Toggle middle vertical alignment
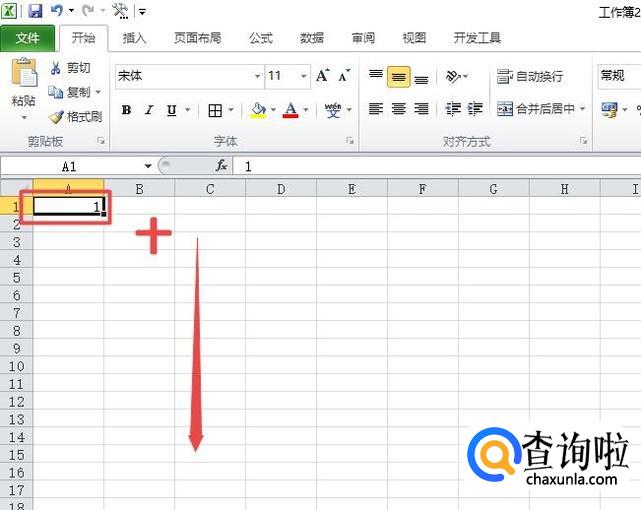 tap(399, 76)
